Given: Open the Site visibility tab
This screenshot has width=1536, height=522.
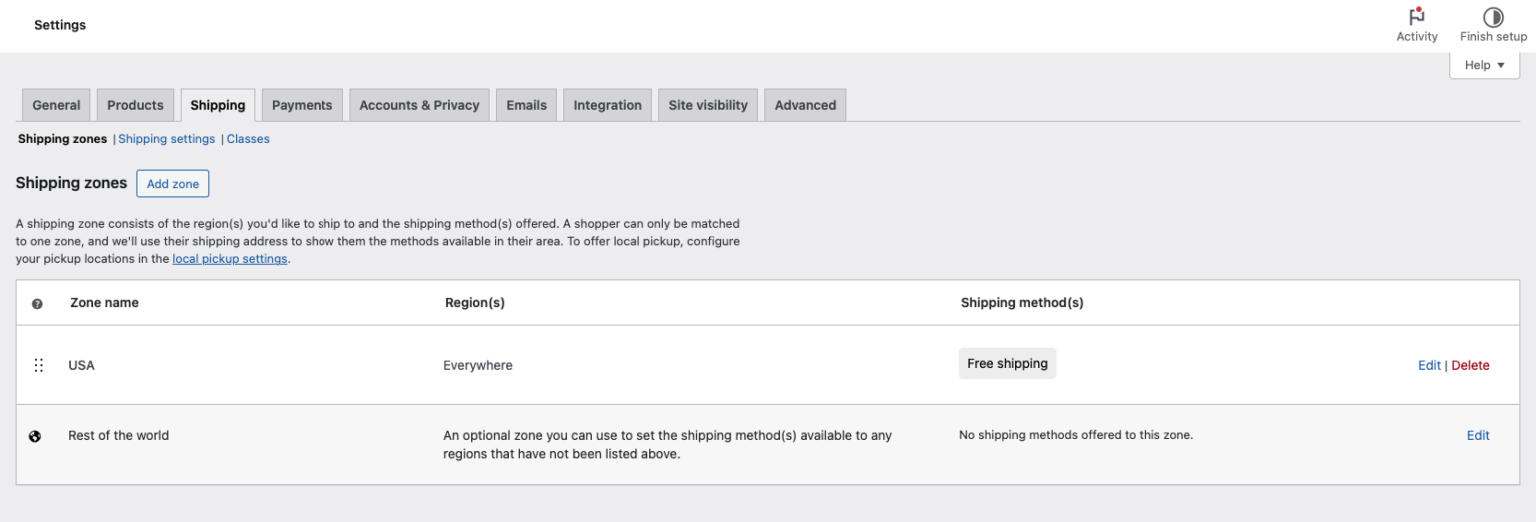Looking at the screenshot, I should [708, 105].
